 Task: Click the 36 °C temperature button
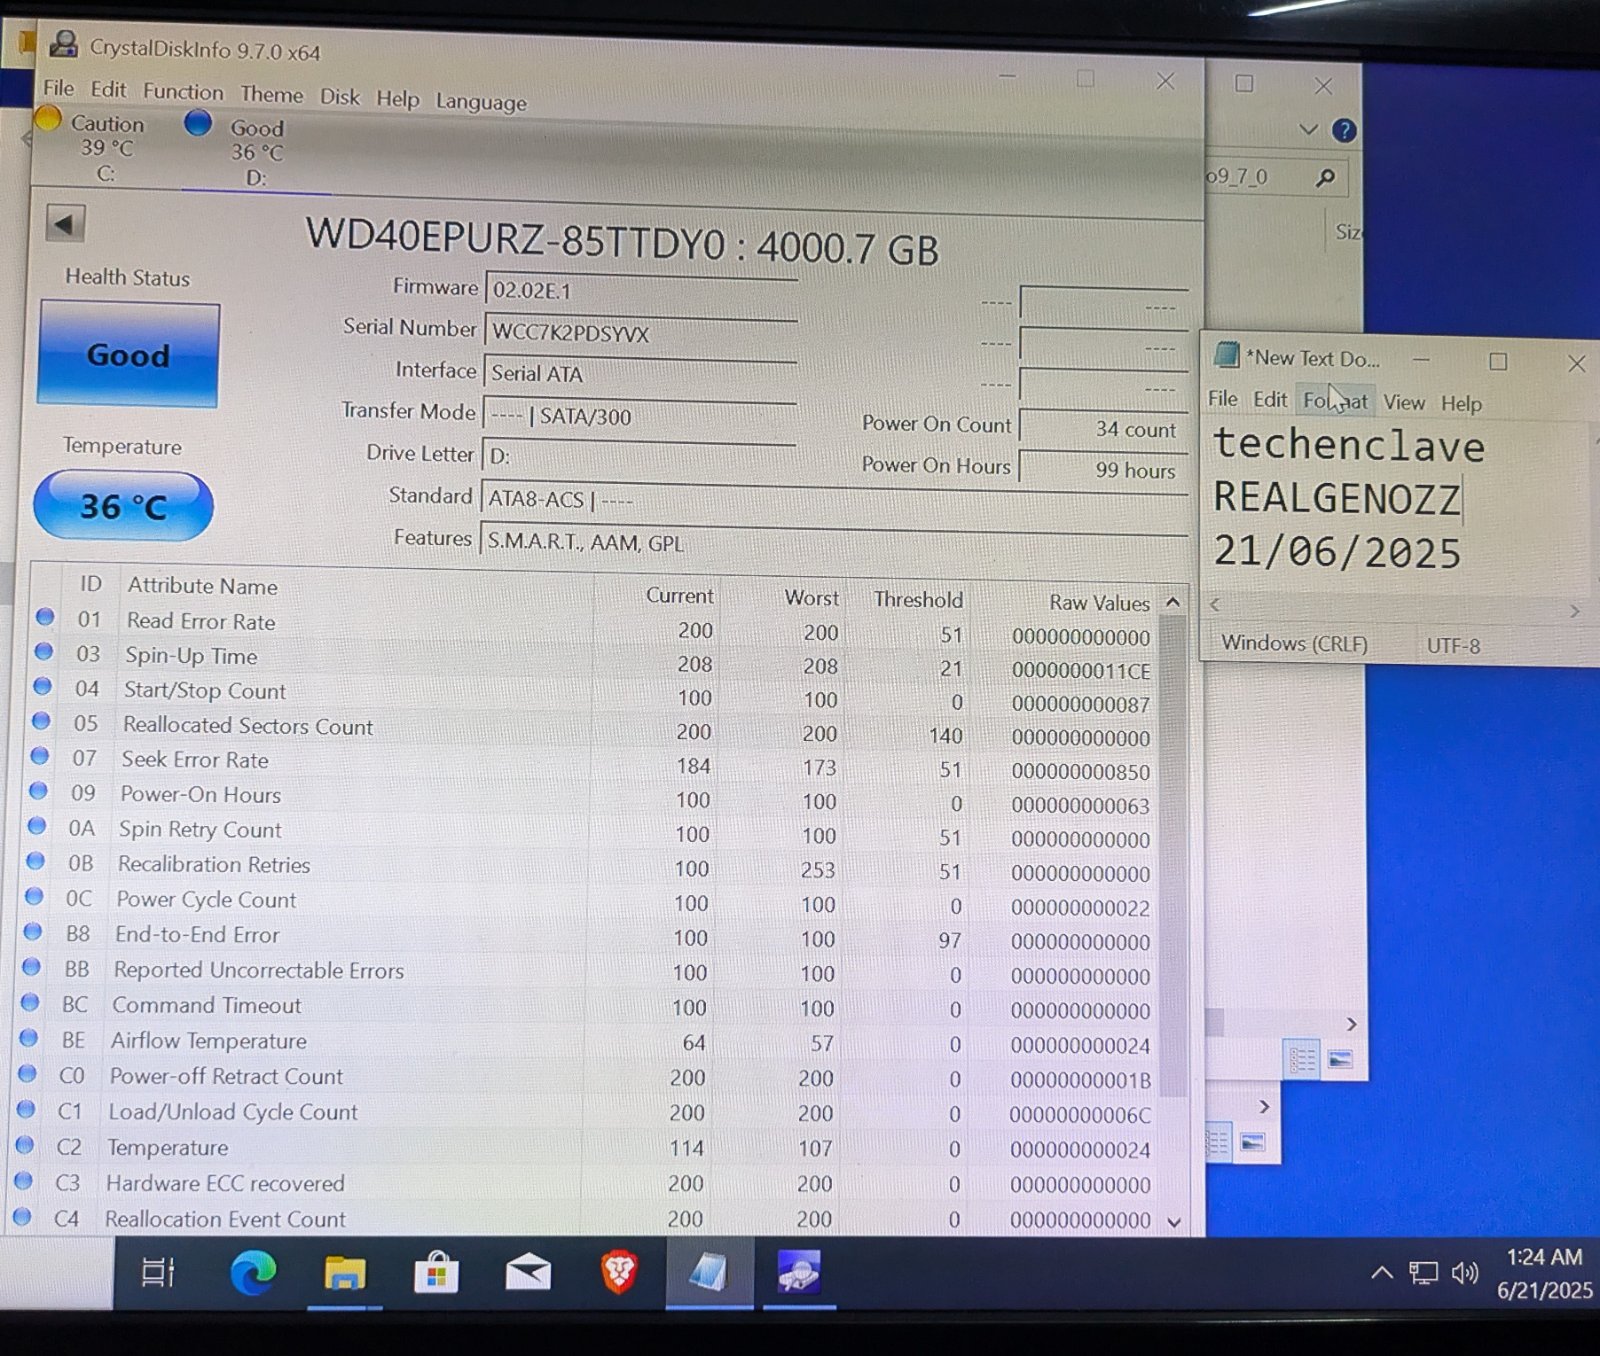tap(123, 506)
